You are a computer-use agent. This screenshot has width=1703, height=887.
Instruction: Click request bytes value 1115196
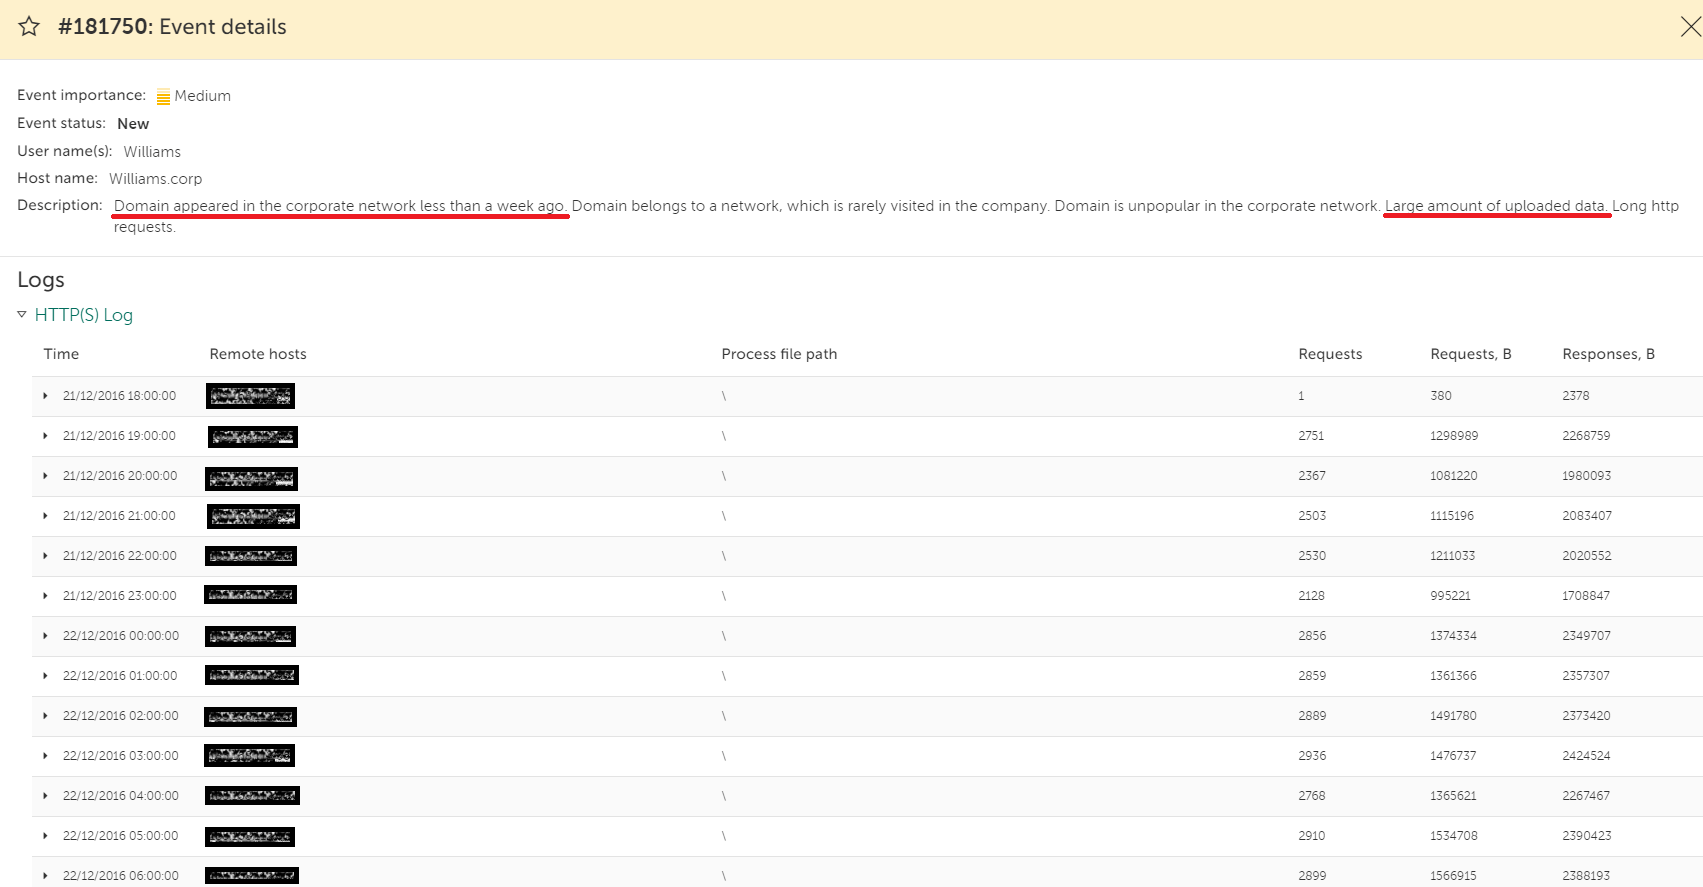click(1452, 516)
